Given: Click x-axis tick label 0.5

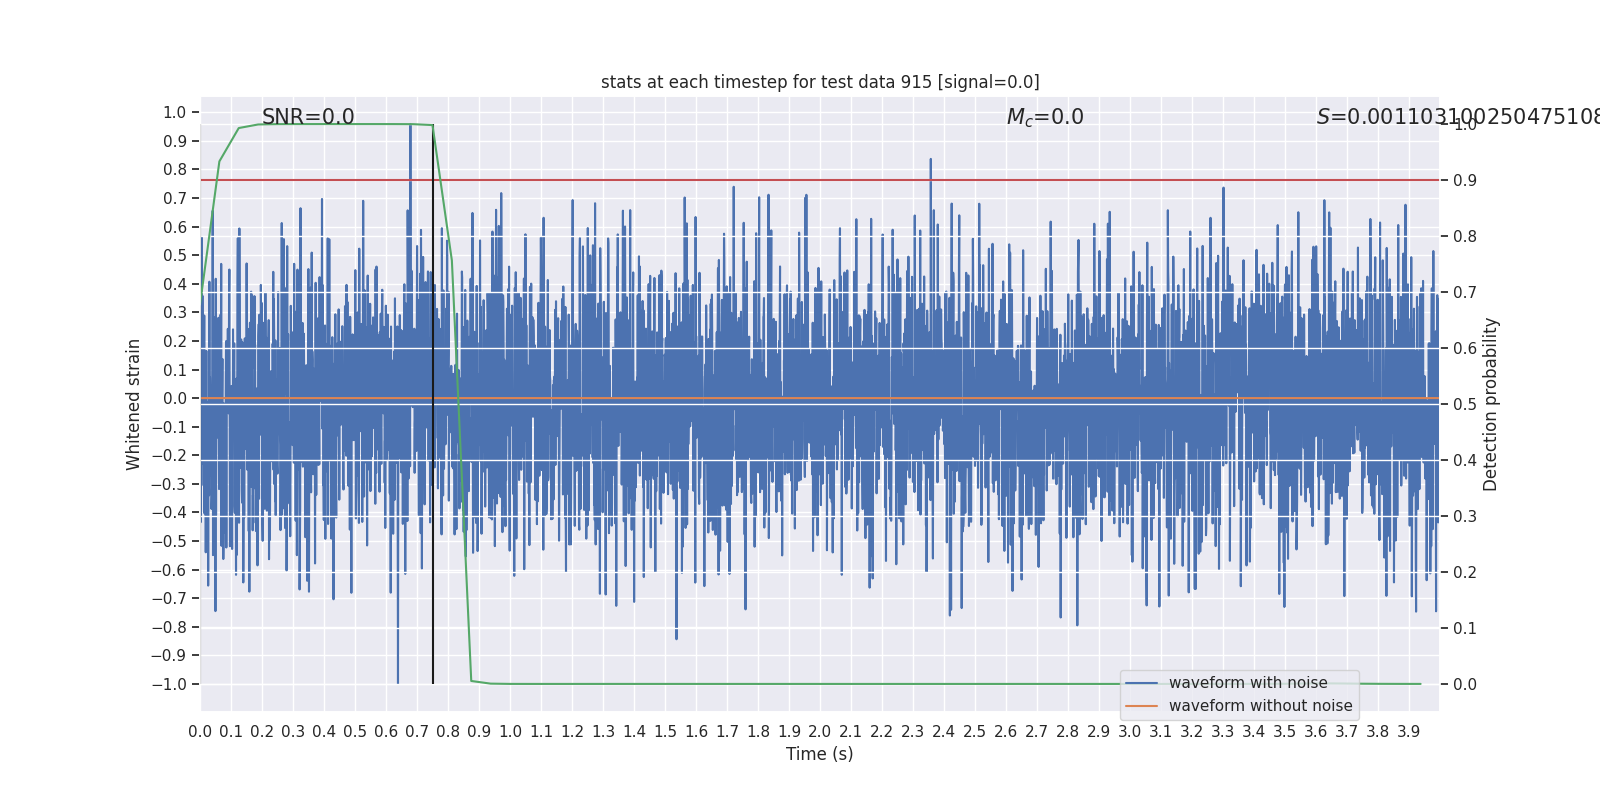Looking at the screenshot, I should click(355, 732).
